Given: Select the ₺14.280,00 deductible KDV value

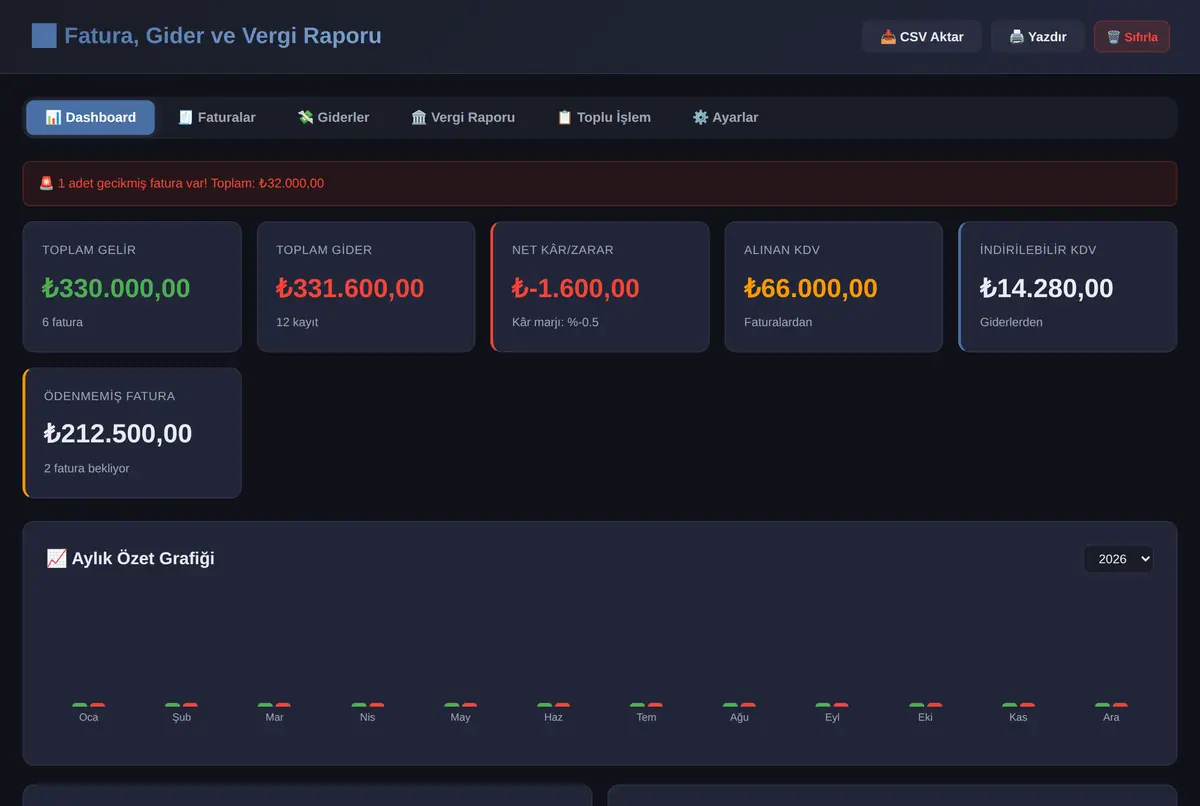Looking at the screenshot, I should tap(1047, 288).
